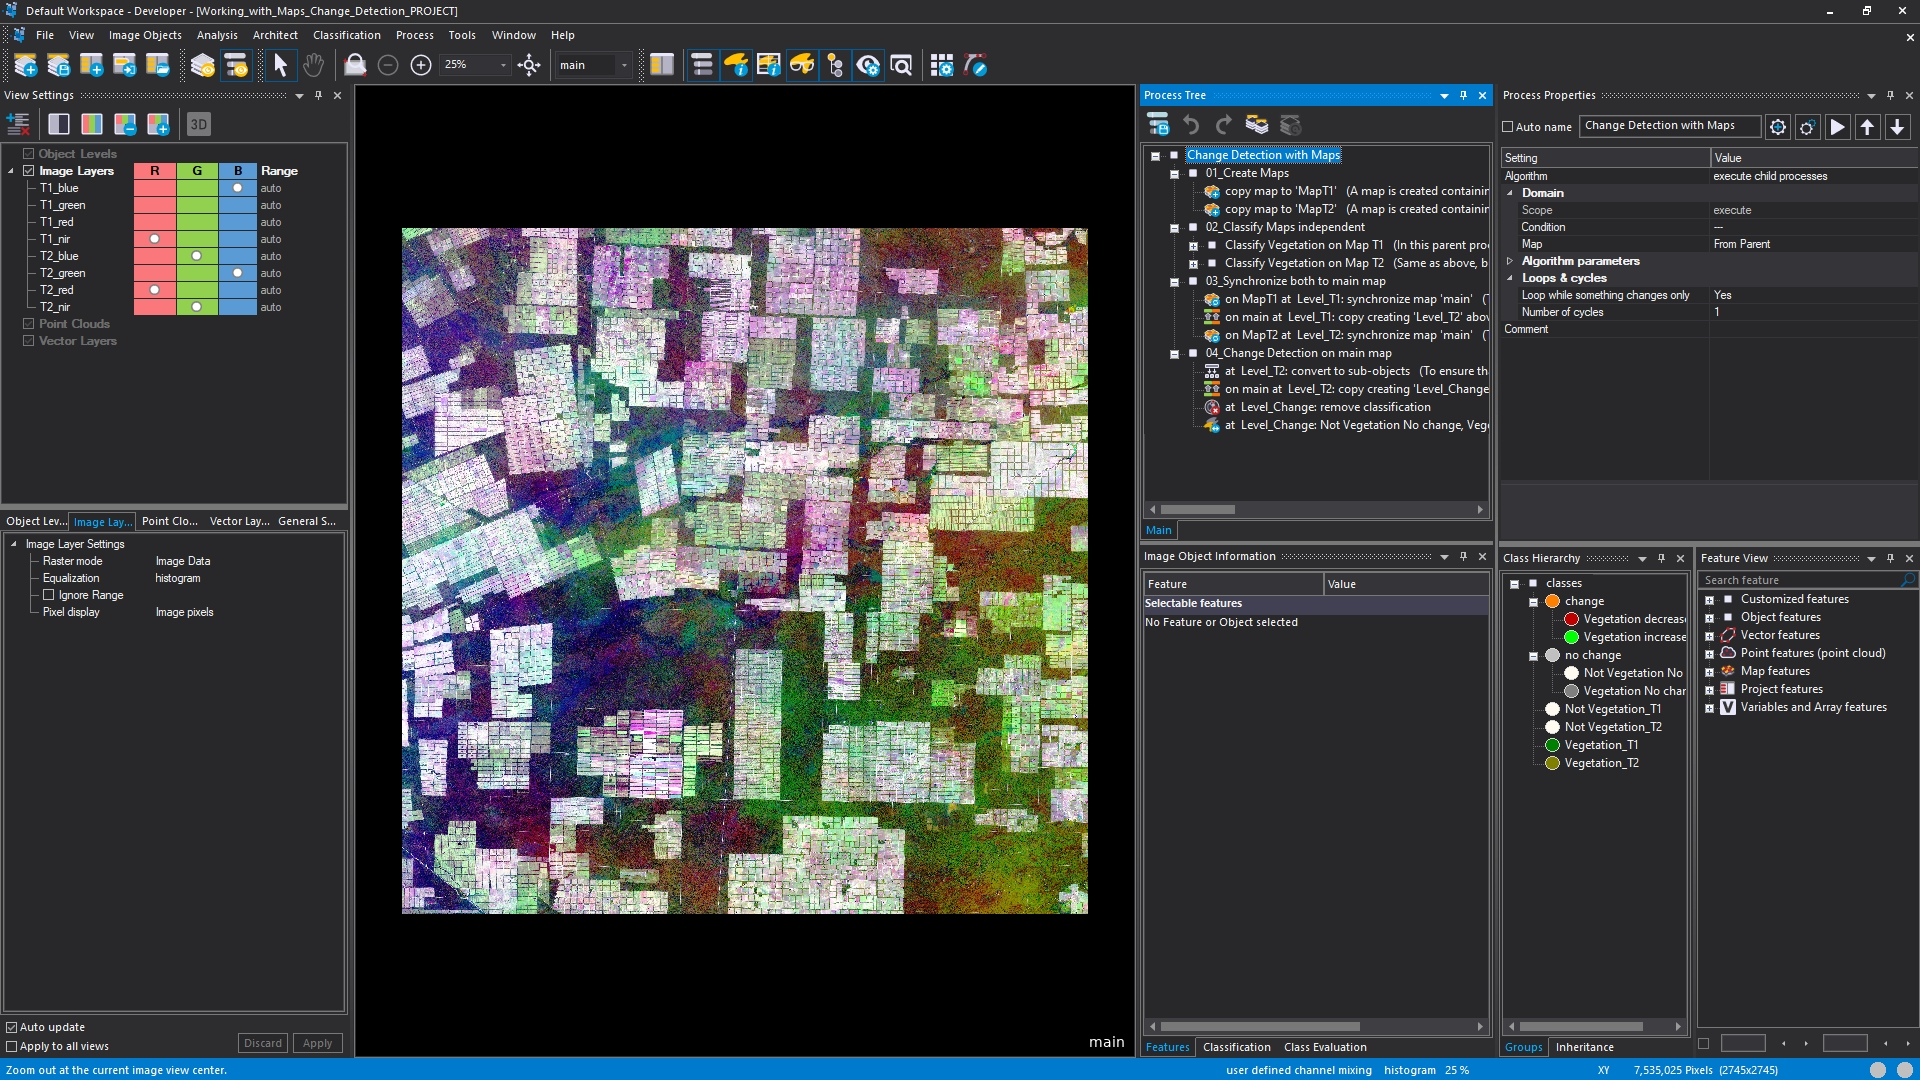This screenshot has width=1920, height=1080.
Task: Click the red channel cell for T1_blue
Action: point(154,188)
